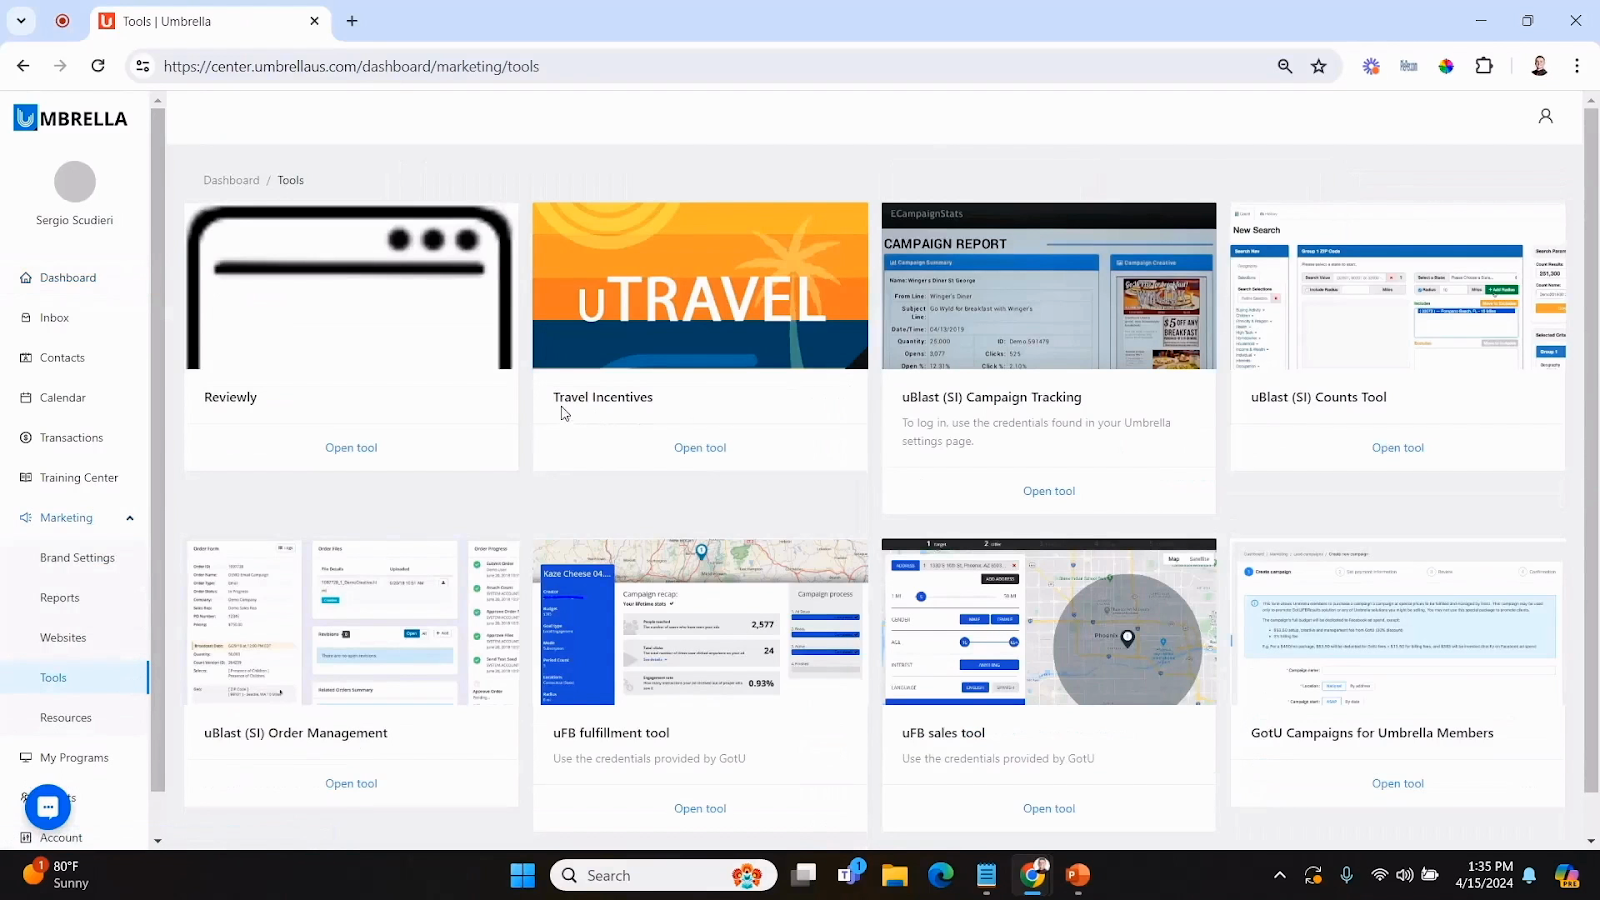Click the user avatar circle in sidebar
The image size is (1600, 900).
coord(75,182)
